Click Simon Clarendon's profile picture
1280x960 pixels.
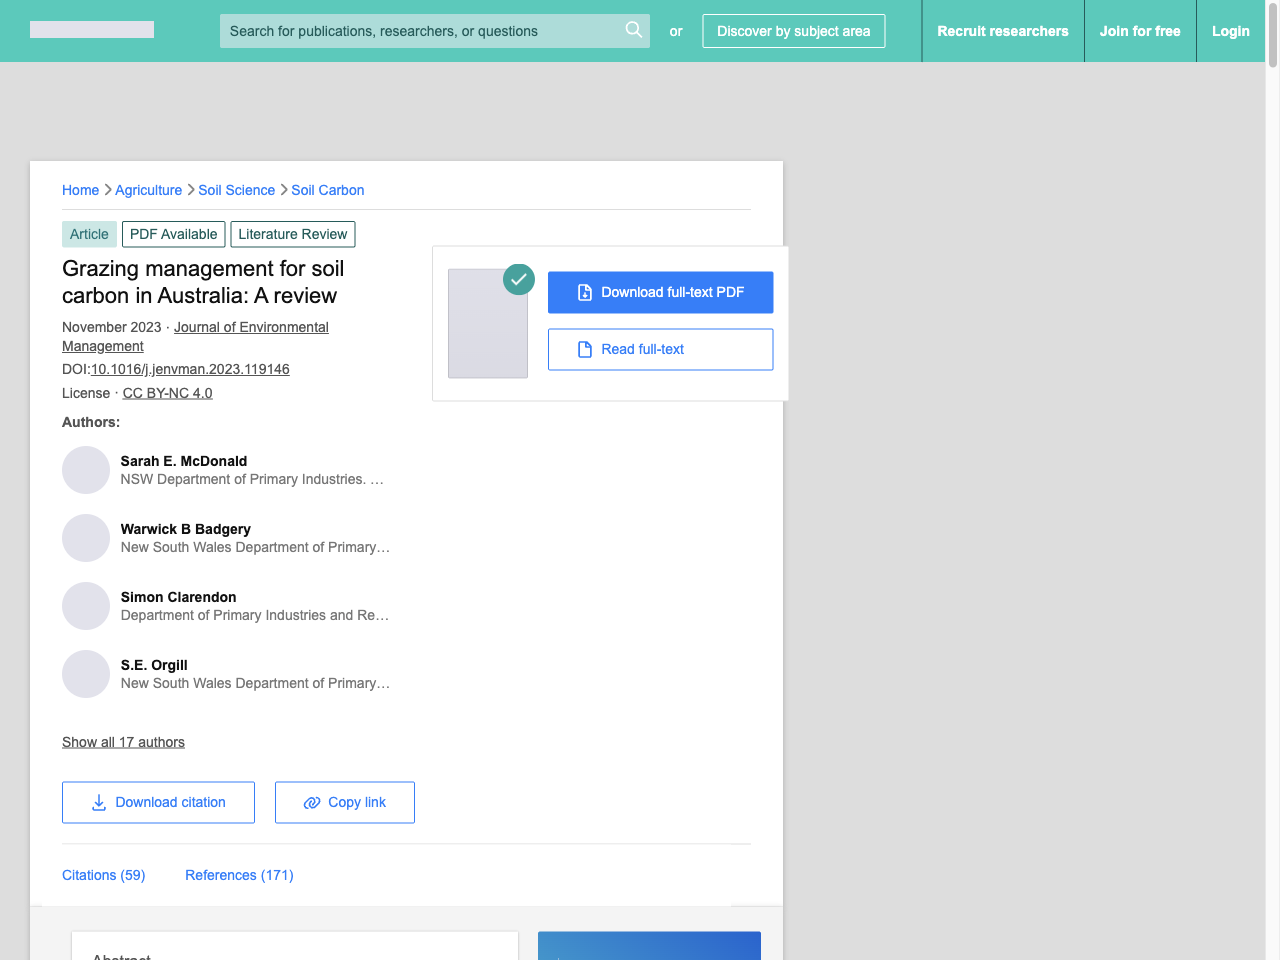[86, 606]
